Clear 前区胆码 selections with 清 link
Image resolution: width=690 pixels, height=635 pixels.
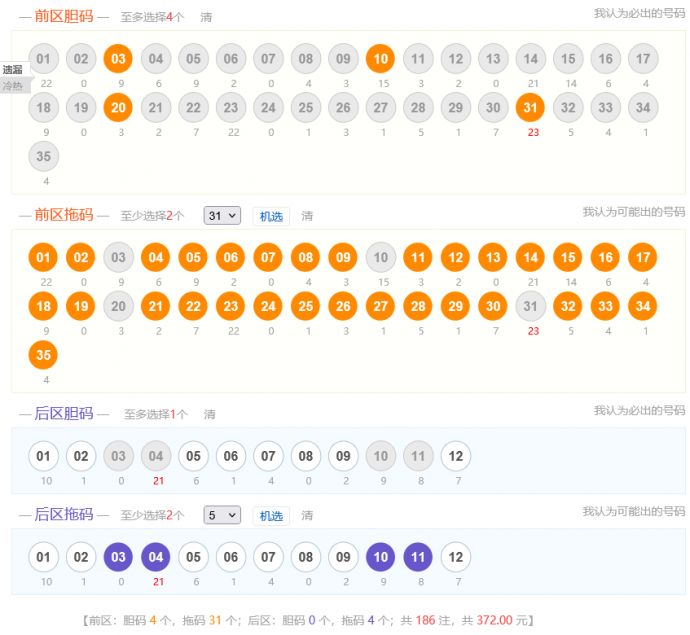[x=206, y=17]
